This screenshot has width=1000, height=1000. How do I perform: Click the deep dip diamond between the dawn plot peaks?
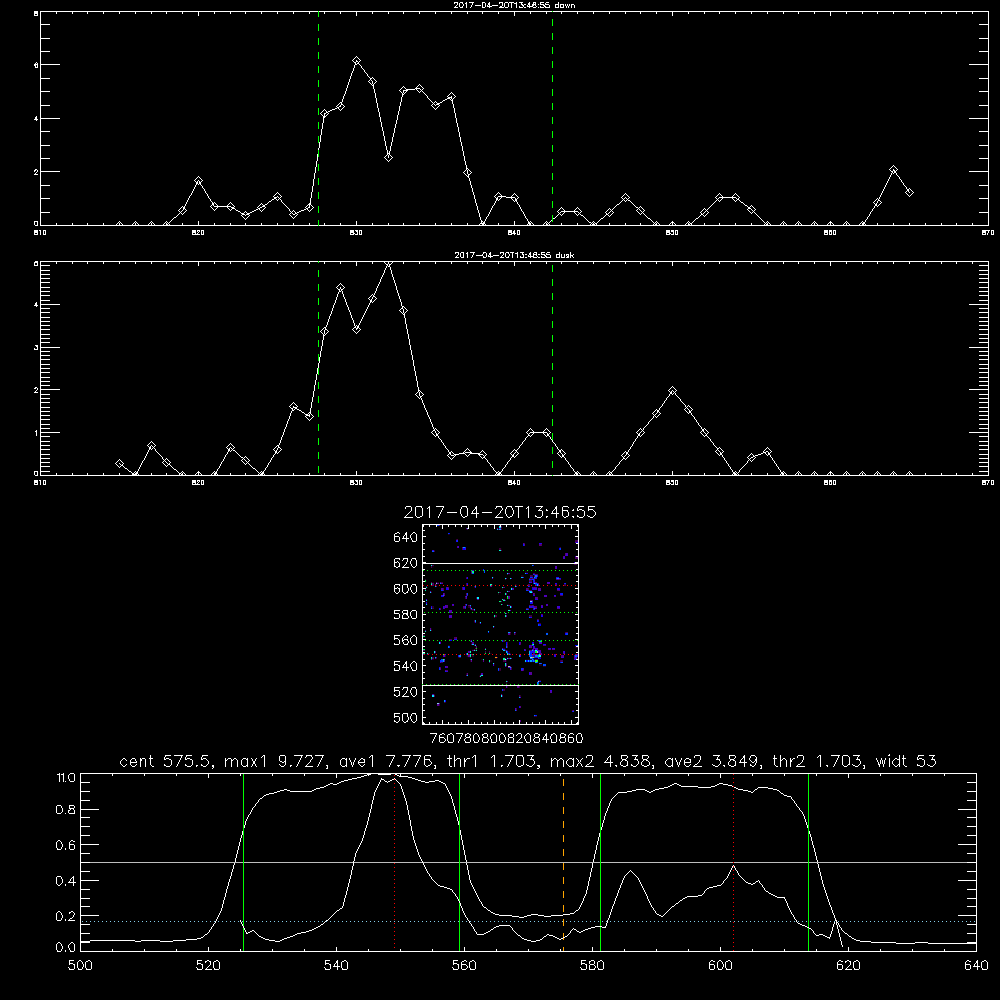[388, 157]
